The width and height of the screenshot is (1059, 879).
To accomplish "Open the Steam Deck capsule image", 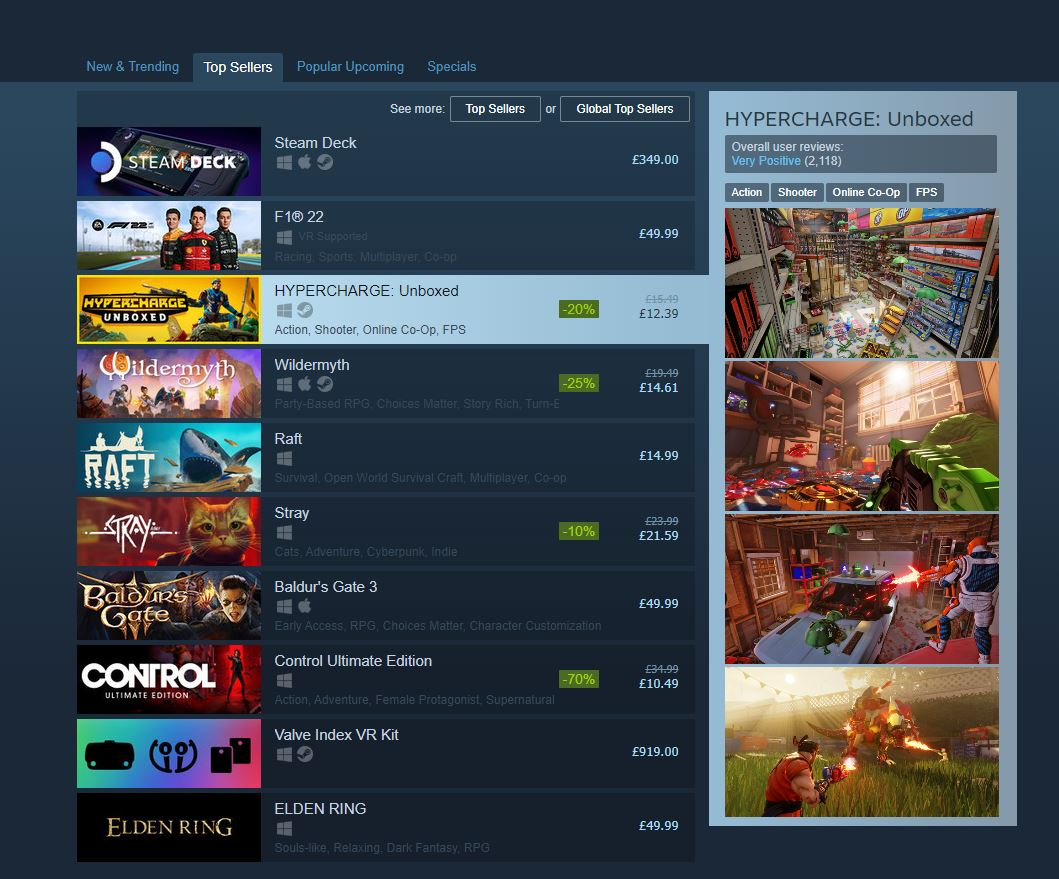I will tap(169, 161).
